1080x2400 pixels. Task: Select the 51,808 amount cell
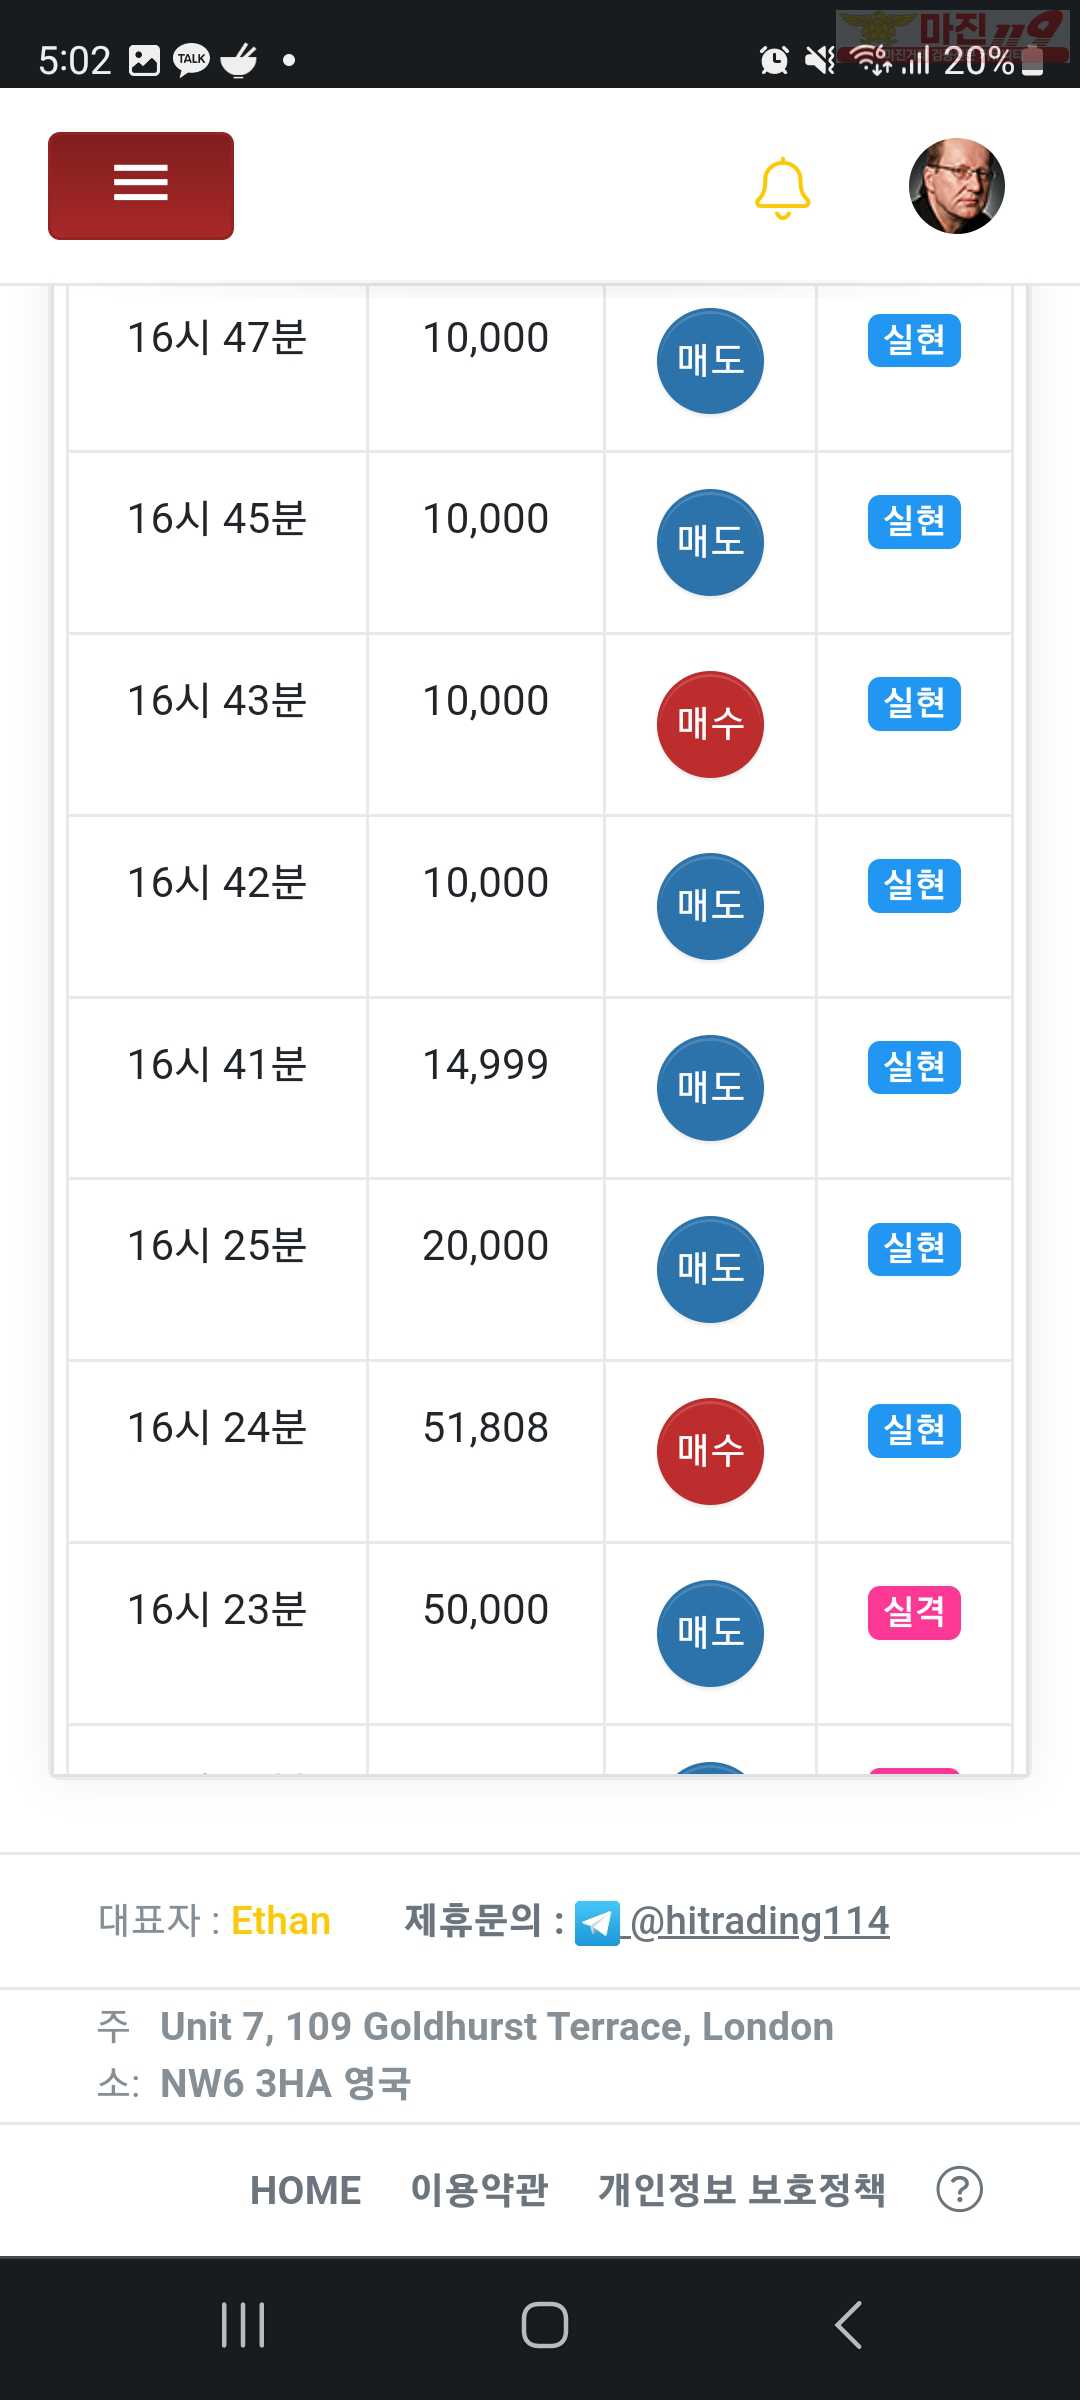[x=486, y=1451]
